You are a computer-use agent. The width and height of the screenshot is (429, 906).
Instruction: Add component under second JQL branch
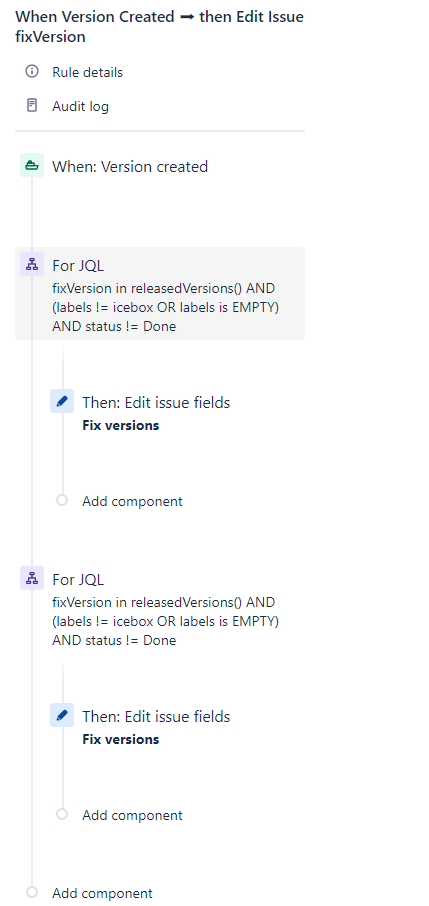[132, 815]
